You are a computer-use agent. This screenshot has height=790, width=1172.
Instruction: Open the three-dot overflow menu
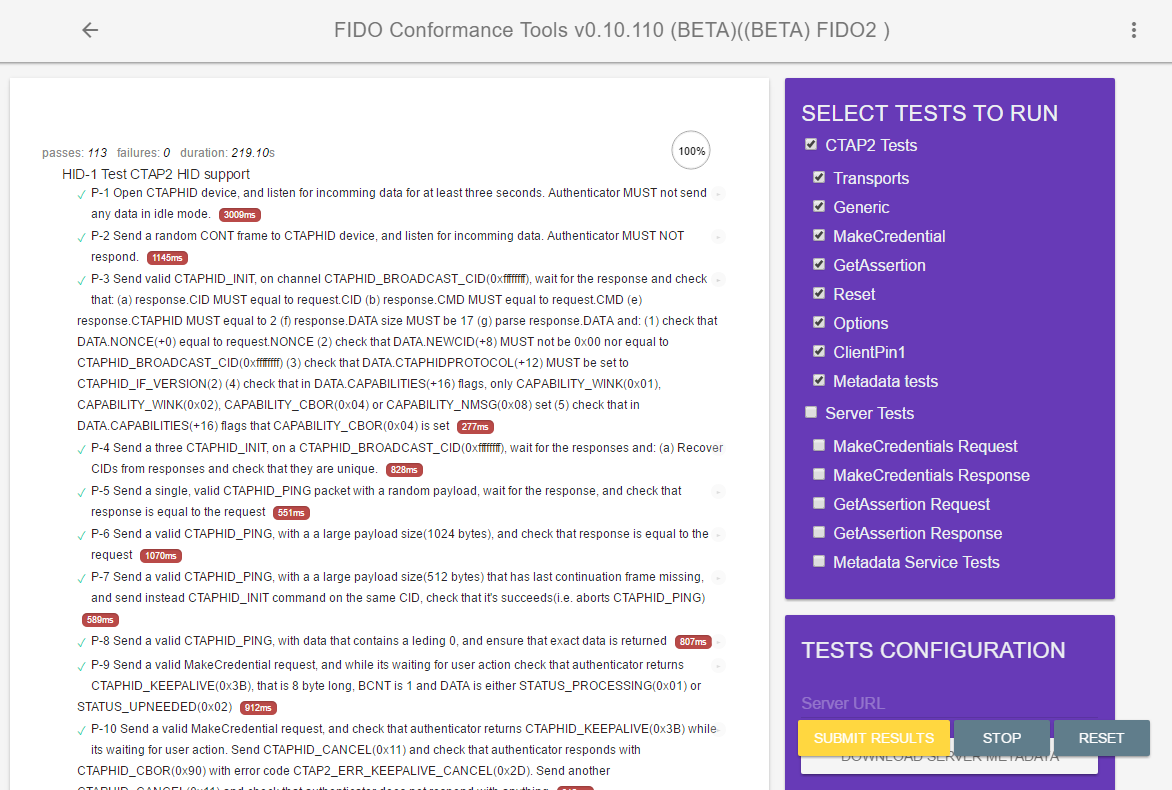1133,30
